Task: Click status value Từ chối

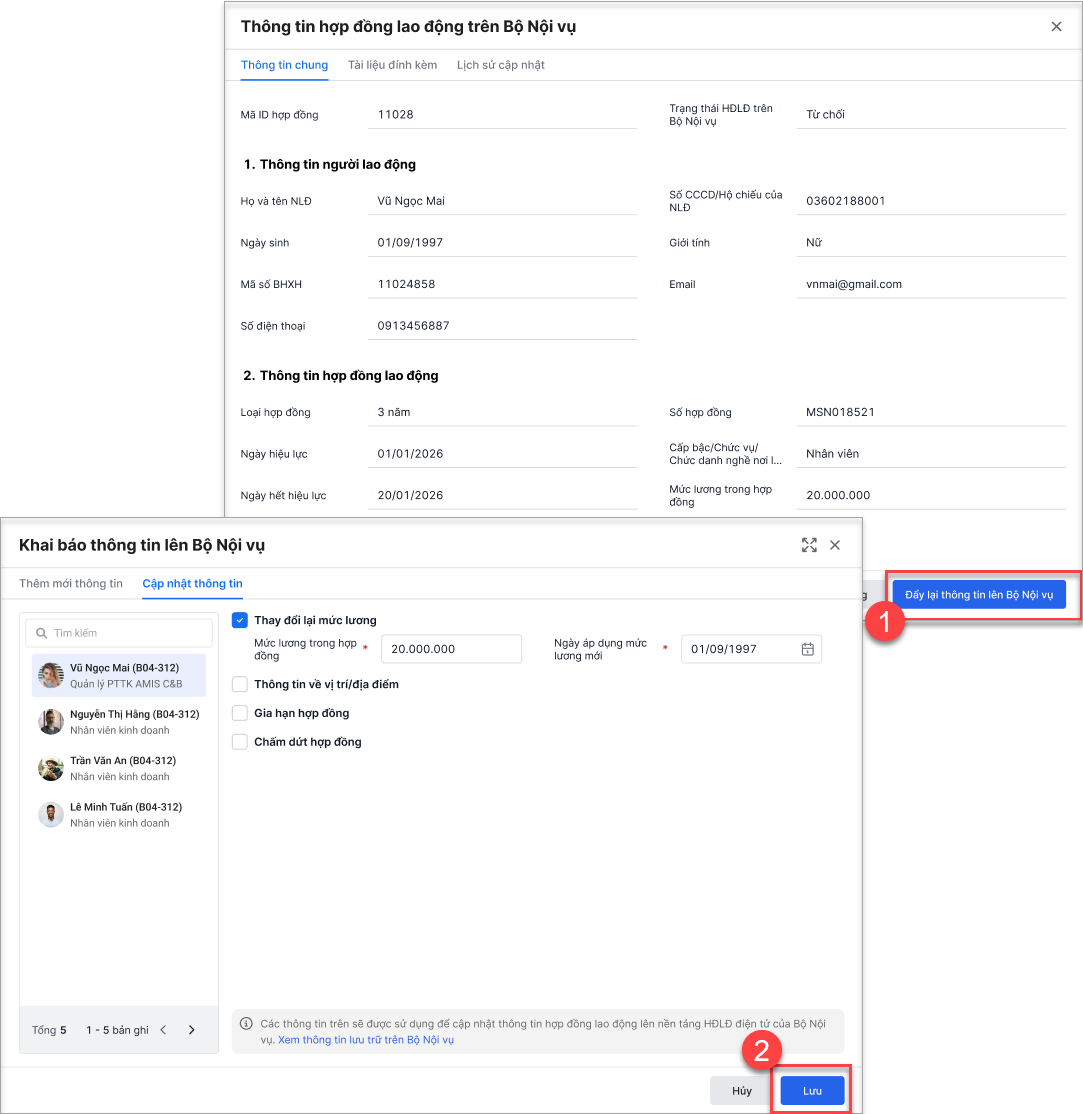Action: pos(825,114)
